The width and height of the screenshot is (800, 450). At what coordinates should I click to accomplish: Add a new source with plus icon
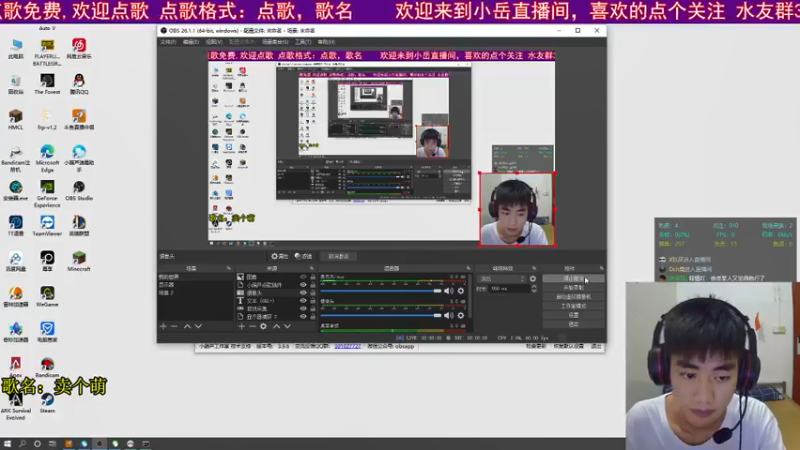tap(241, 326)
